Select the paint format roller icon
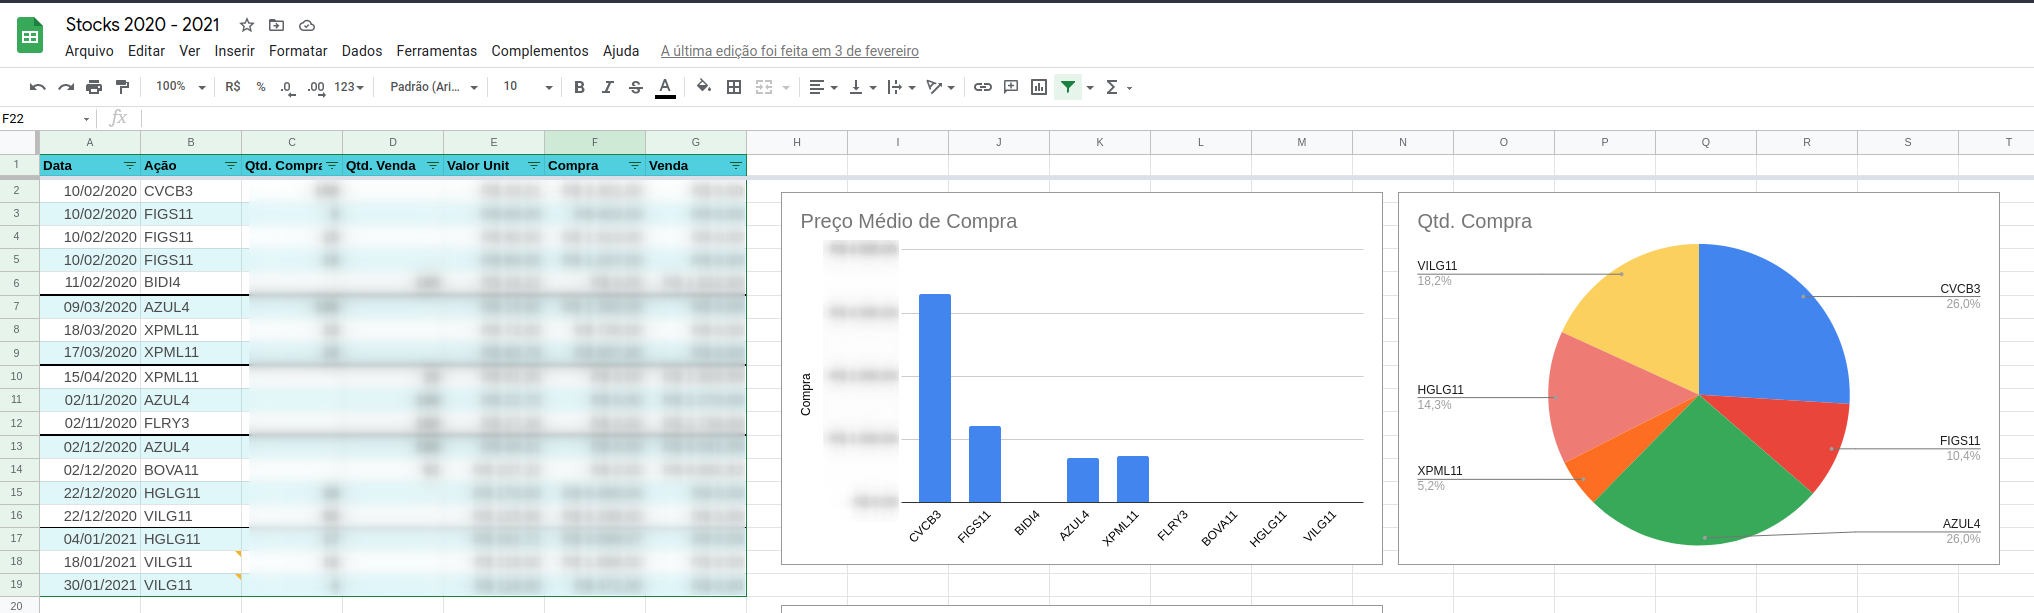This screenshot has width=2034, height=613. (x=122, y=87)
